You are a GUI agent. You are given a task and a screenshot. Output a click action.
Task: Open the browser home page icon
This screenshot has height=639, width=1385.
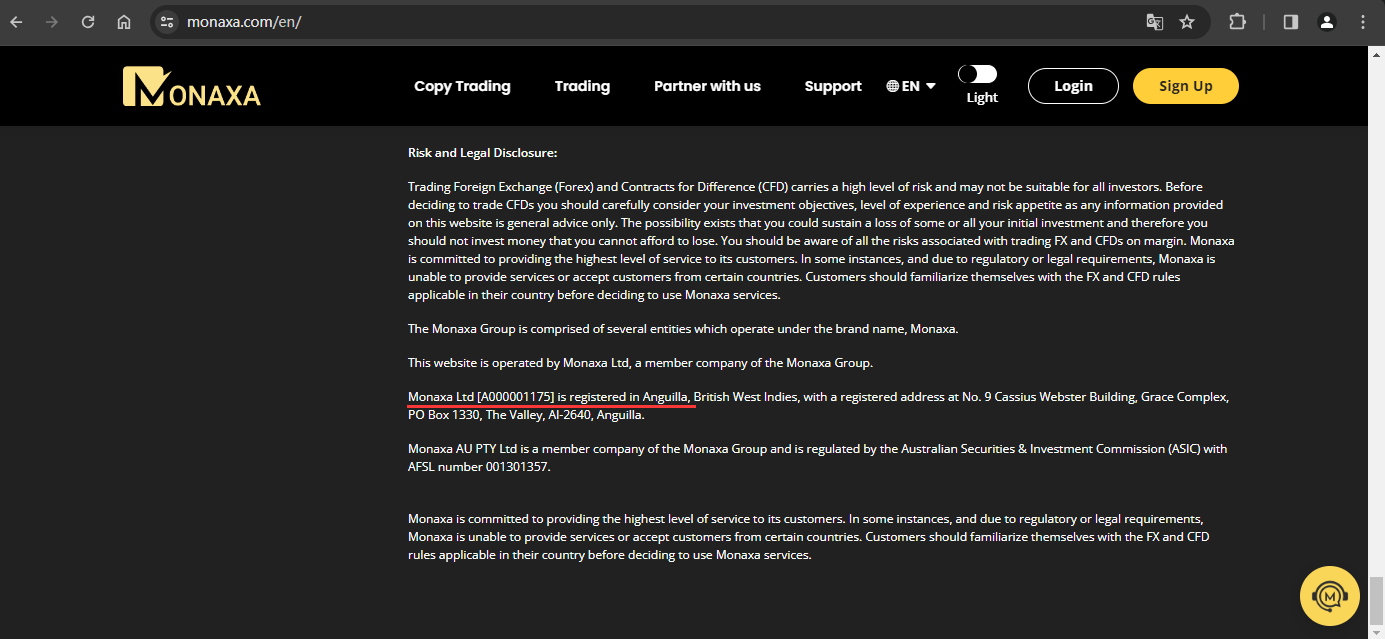click(124, 22)
